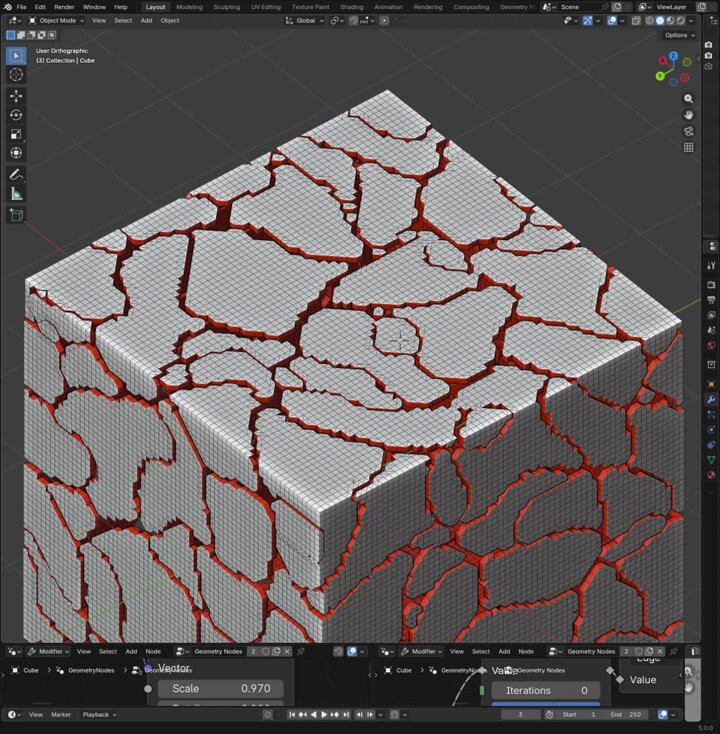Switch to the Modeling workspace tab
720x734 pixels.
coord(189,7)
